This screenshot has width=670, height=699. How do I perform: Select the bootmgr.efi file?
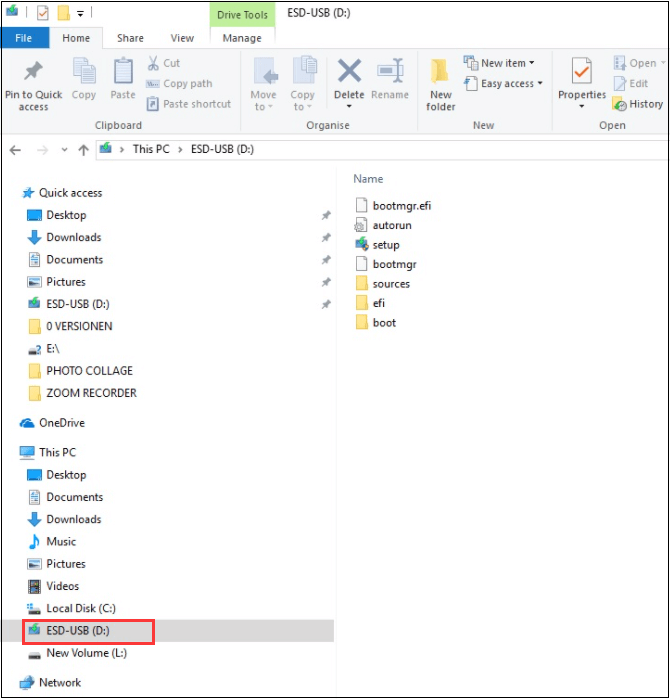point(394,206)
